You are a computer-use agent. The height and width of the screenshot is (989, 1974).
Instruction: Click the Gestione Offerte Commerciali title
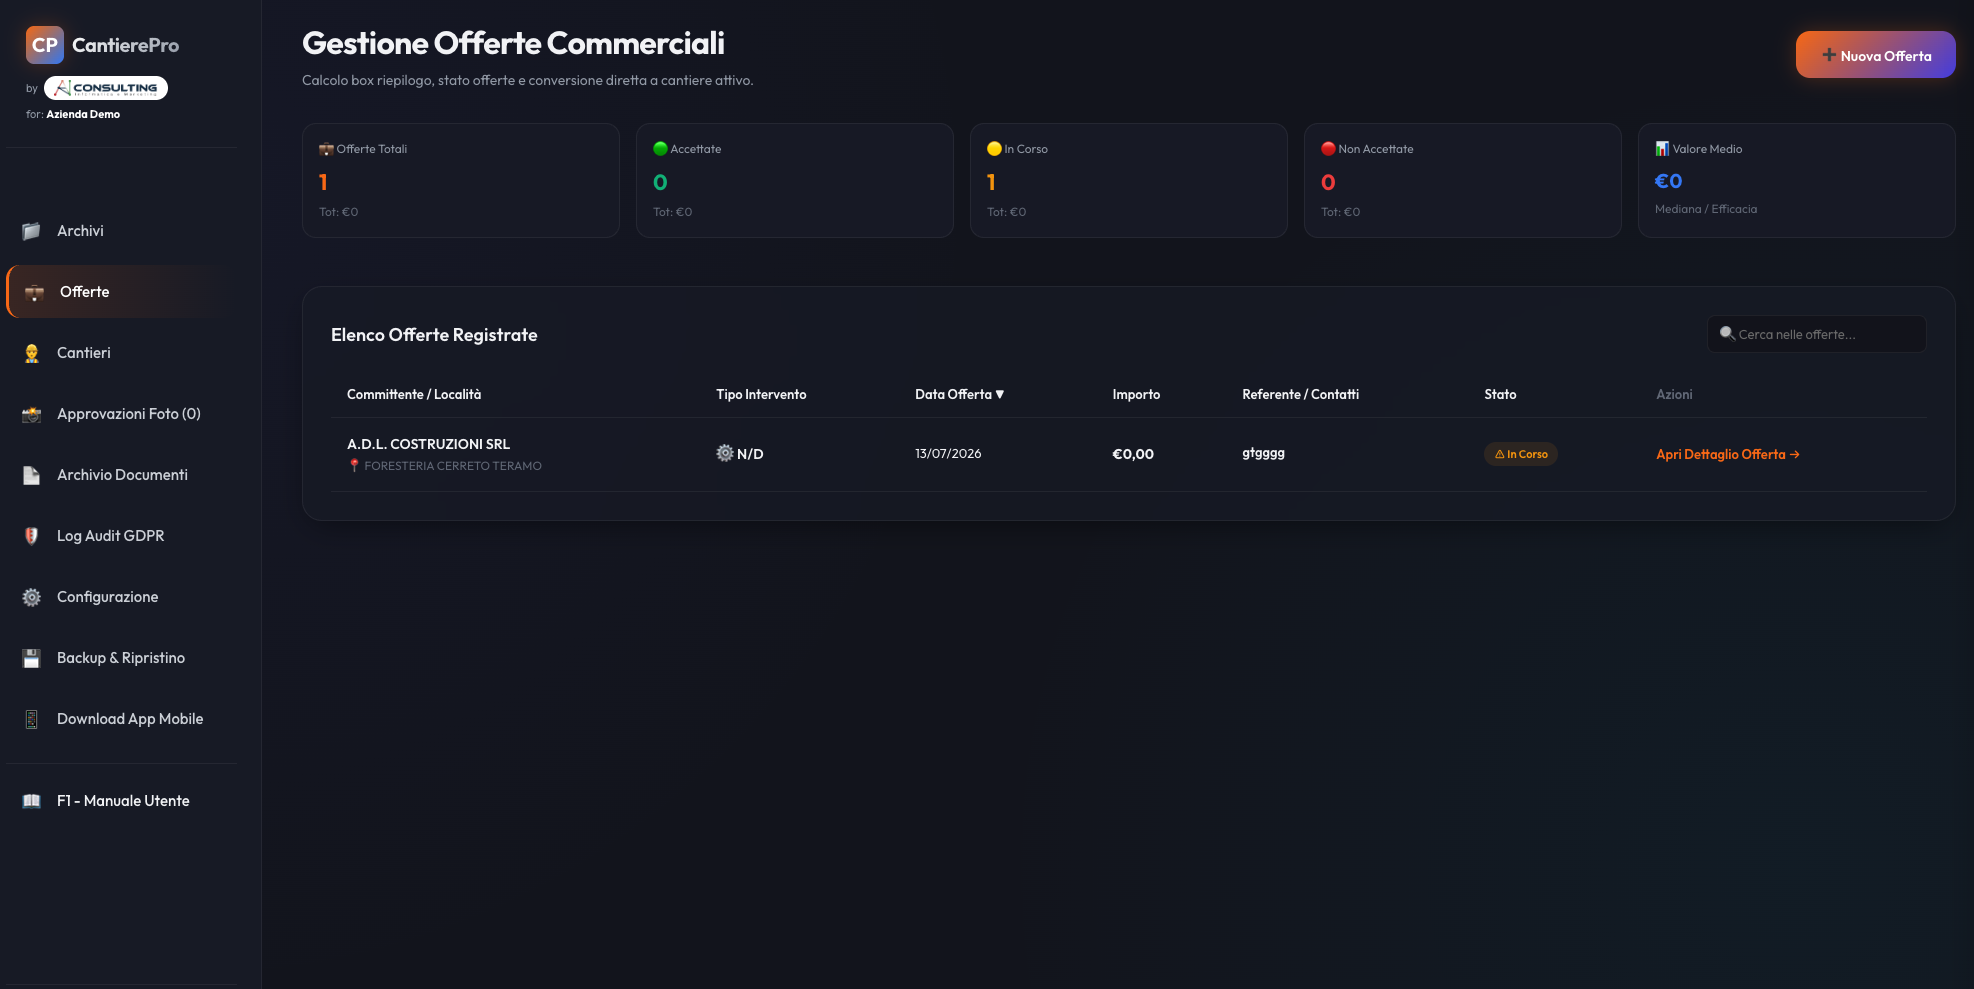click(x=513, y=43)
